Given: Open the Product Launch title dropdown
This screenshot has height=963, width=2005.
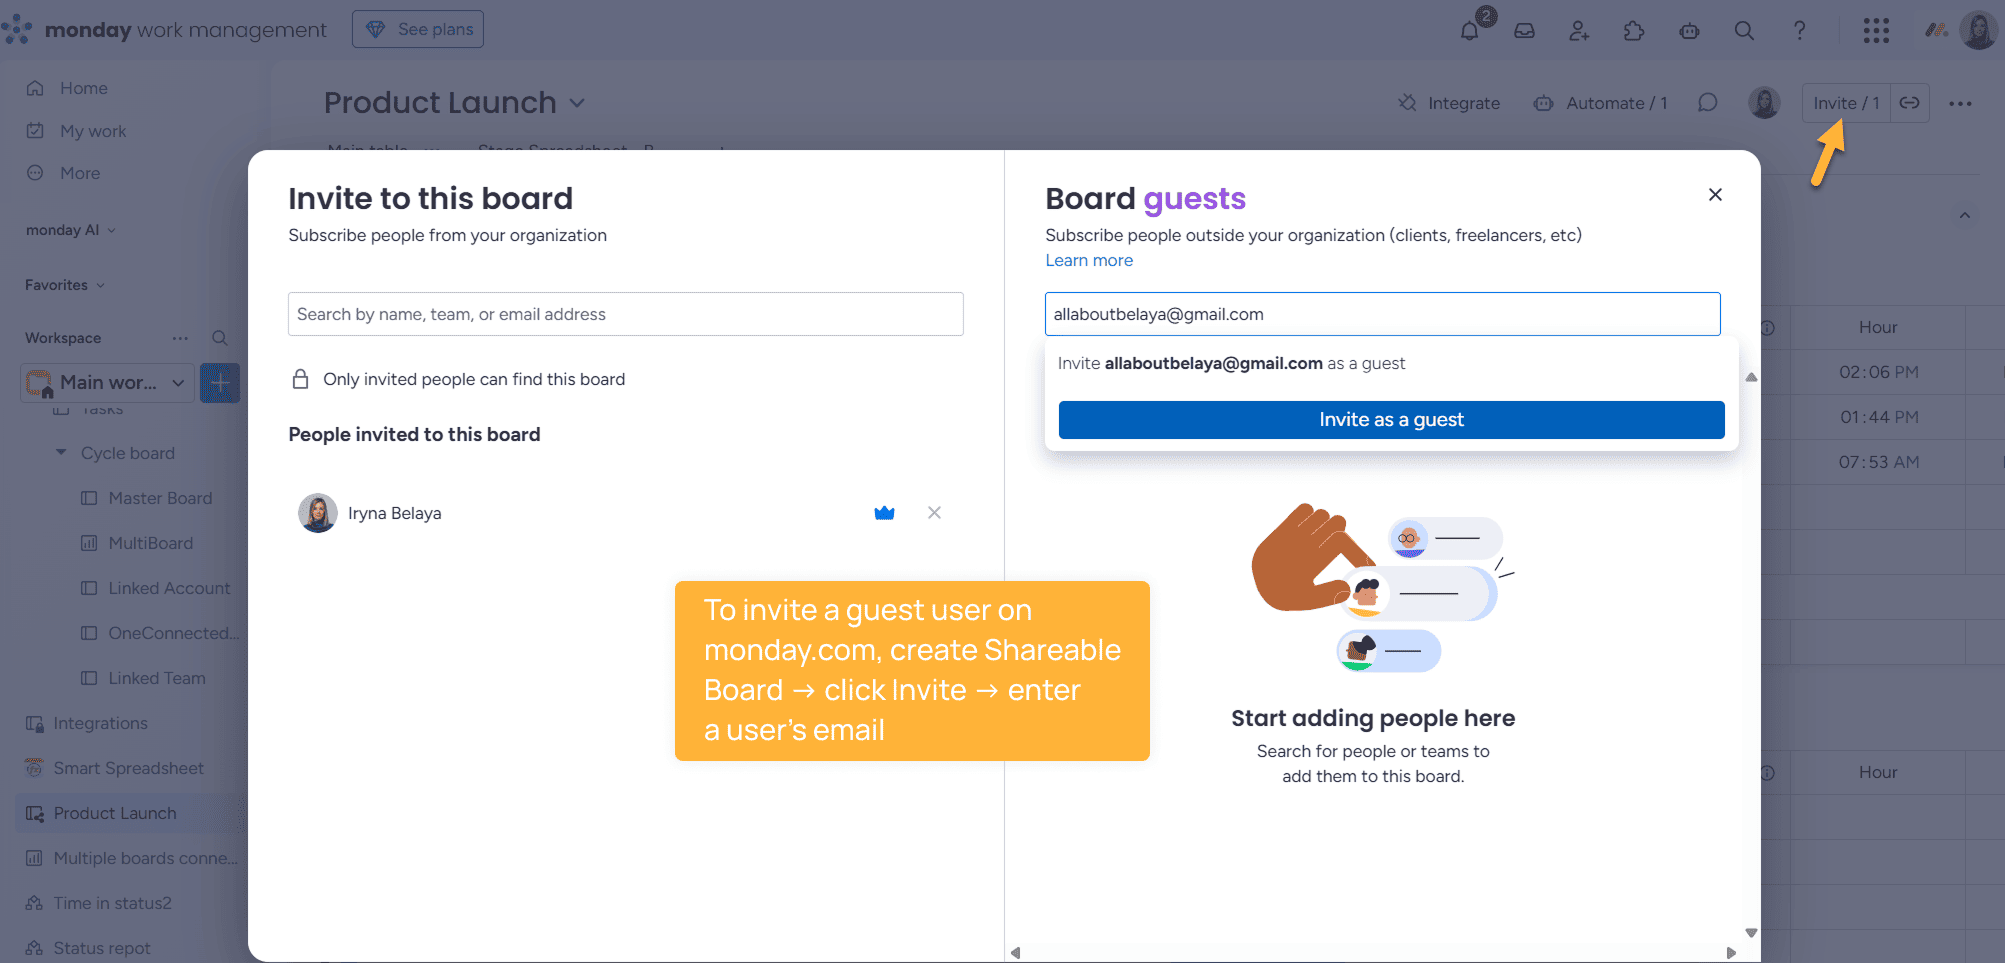Looking at the screenshot, I should click(576, 103).
